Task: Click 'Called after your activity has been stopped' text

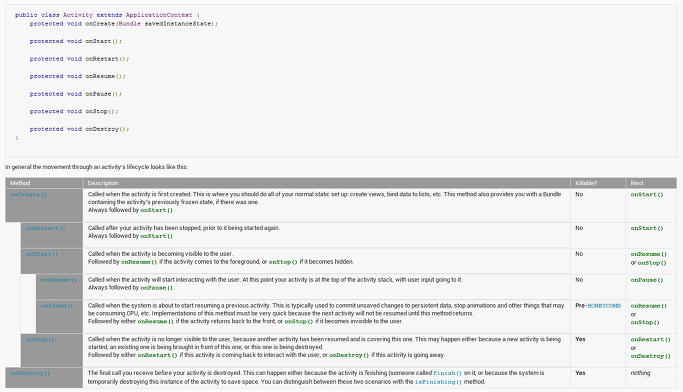Action: [184, 228]
